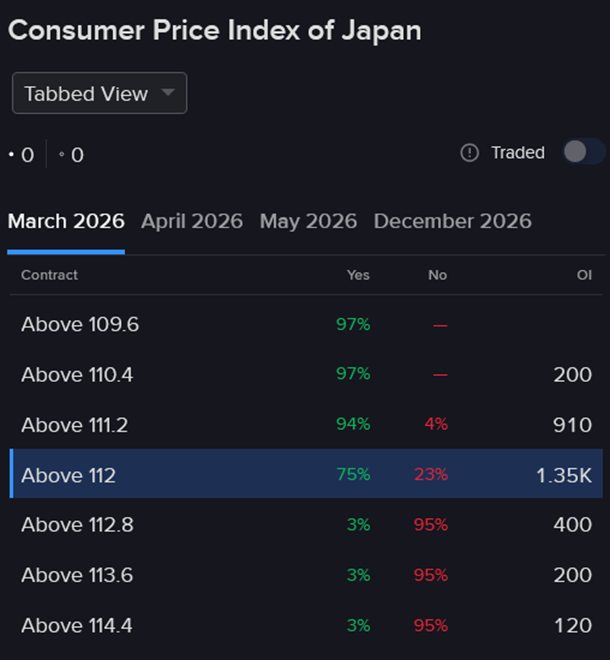Click the info icon beside Traded
610x660 pixels.
click(x=470, y=153)
